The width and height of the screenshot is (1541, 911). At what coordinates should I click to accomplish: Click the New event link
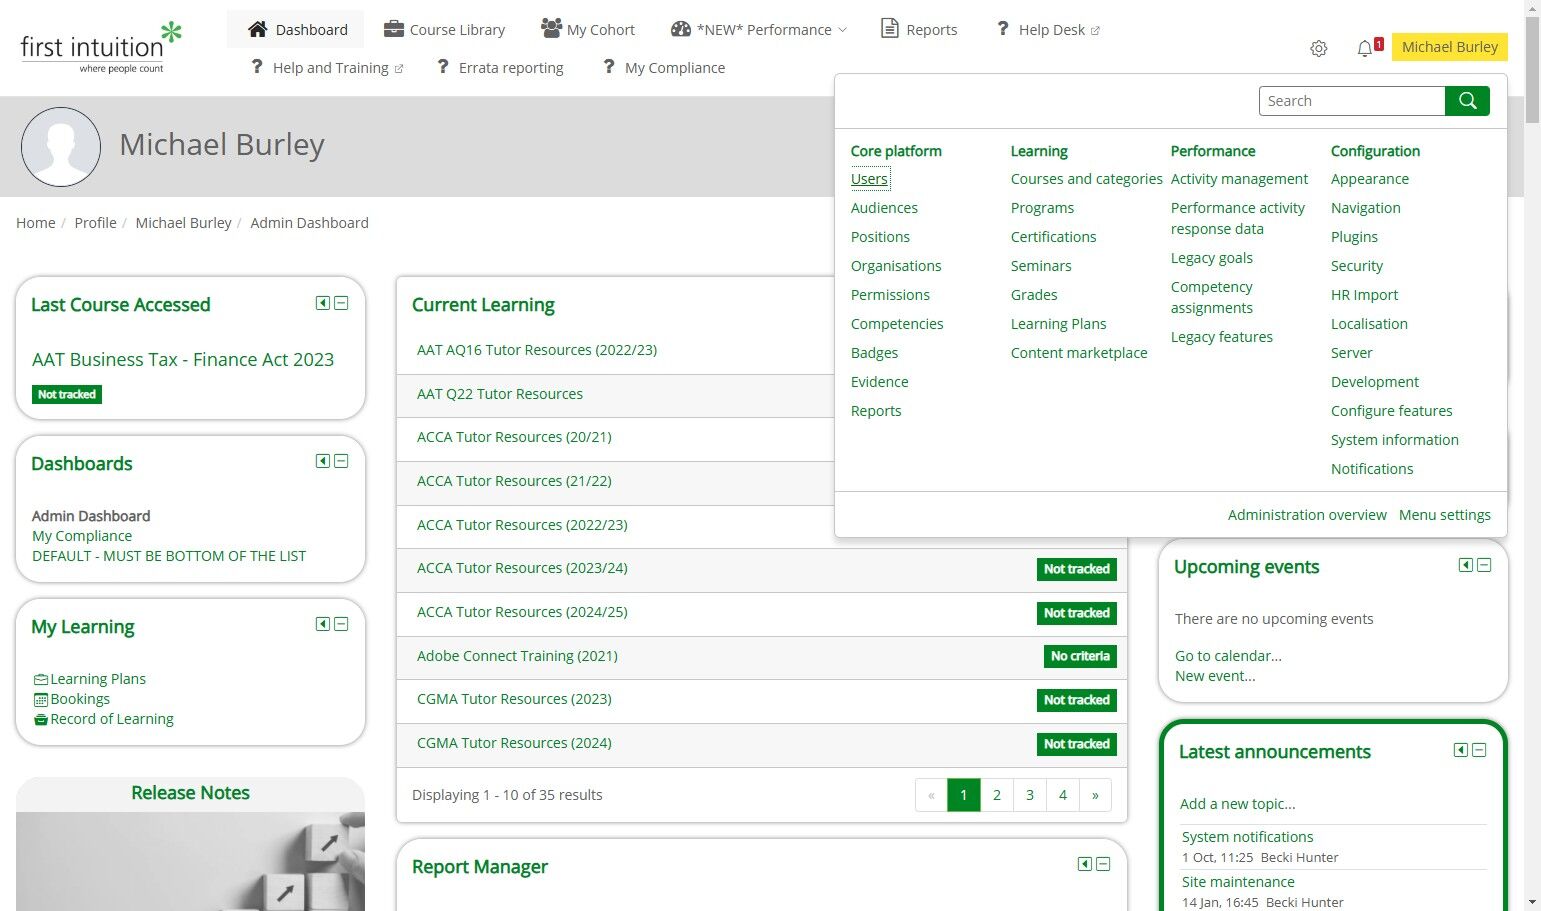pyautogui.click(x=1215, y=676)
